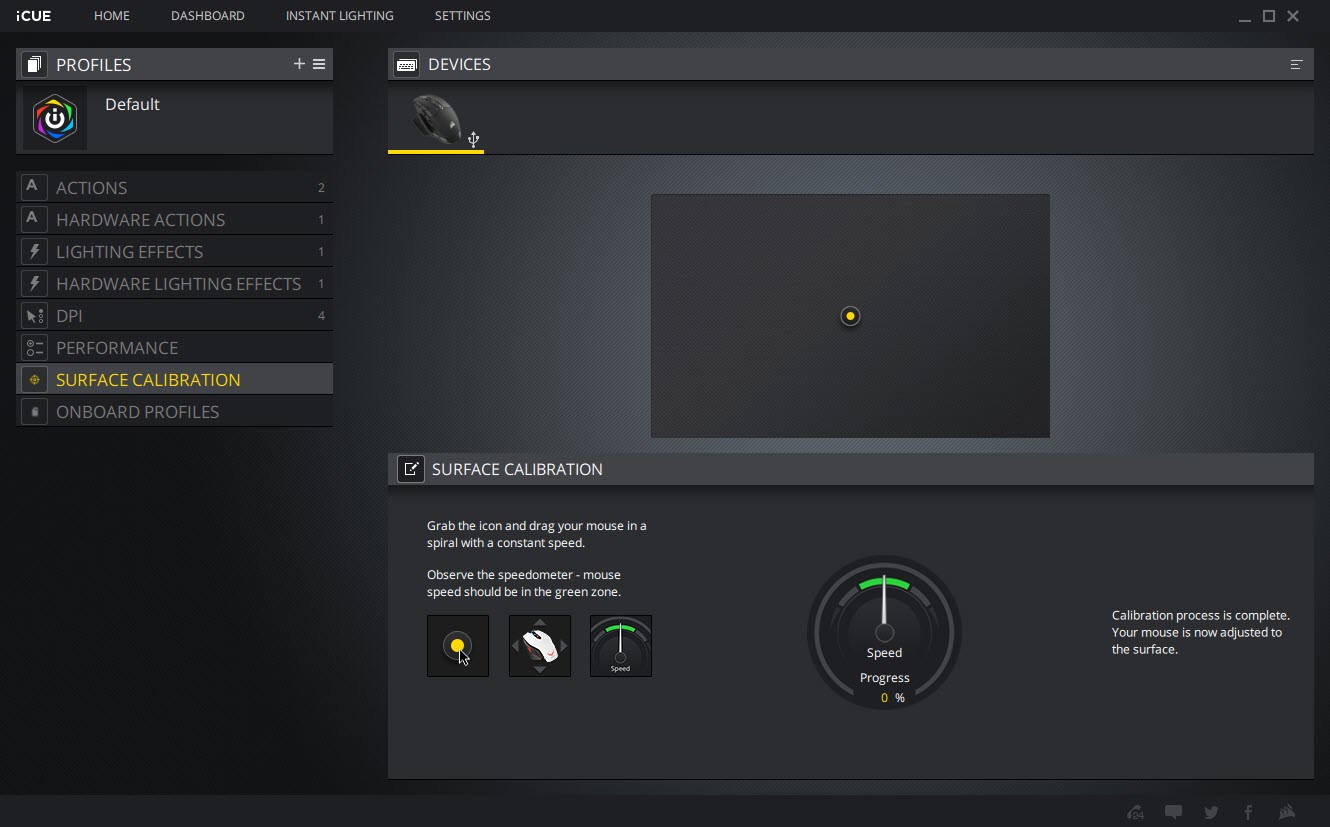1330x827 pixels.
Task: Click the Hardware Actions letter-A icon
Action: tap(34, 219)
